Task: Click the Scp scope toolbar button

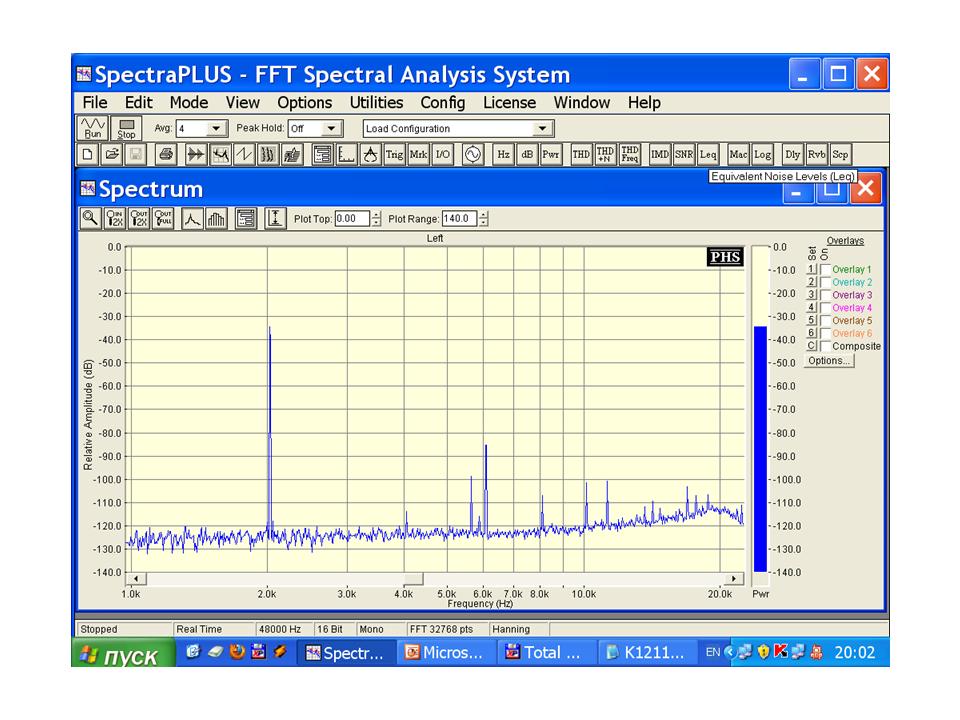Action: (x=841, y=154)
